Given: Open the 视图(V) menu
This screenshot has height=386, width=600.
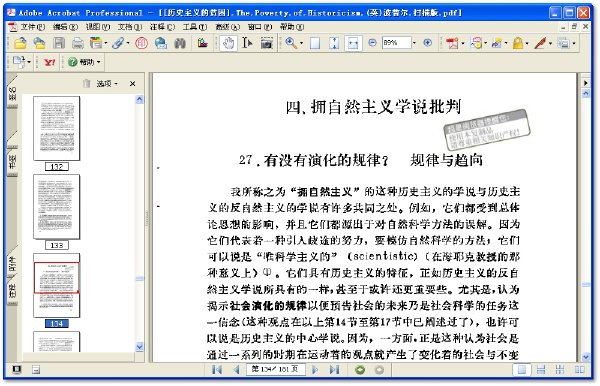Looking at the screenshot, I should click(x=98, y=27).
